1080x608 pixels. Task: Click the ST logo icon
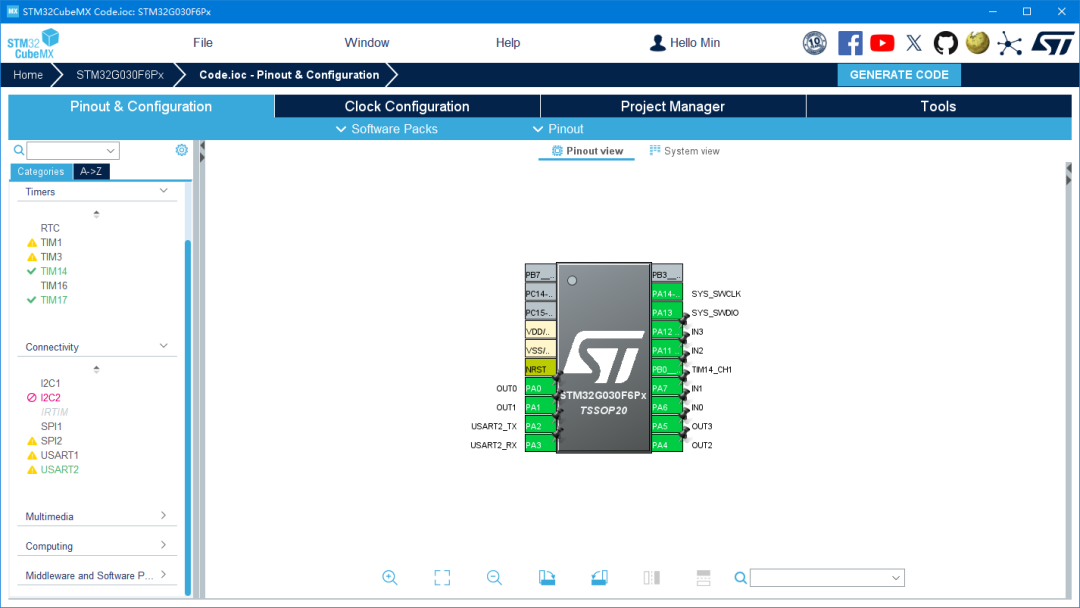point(1052,43)
